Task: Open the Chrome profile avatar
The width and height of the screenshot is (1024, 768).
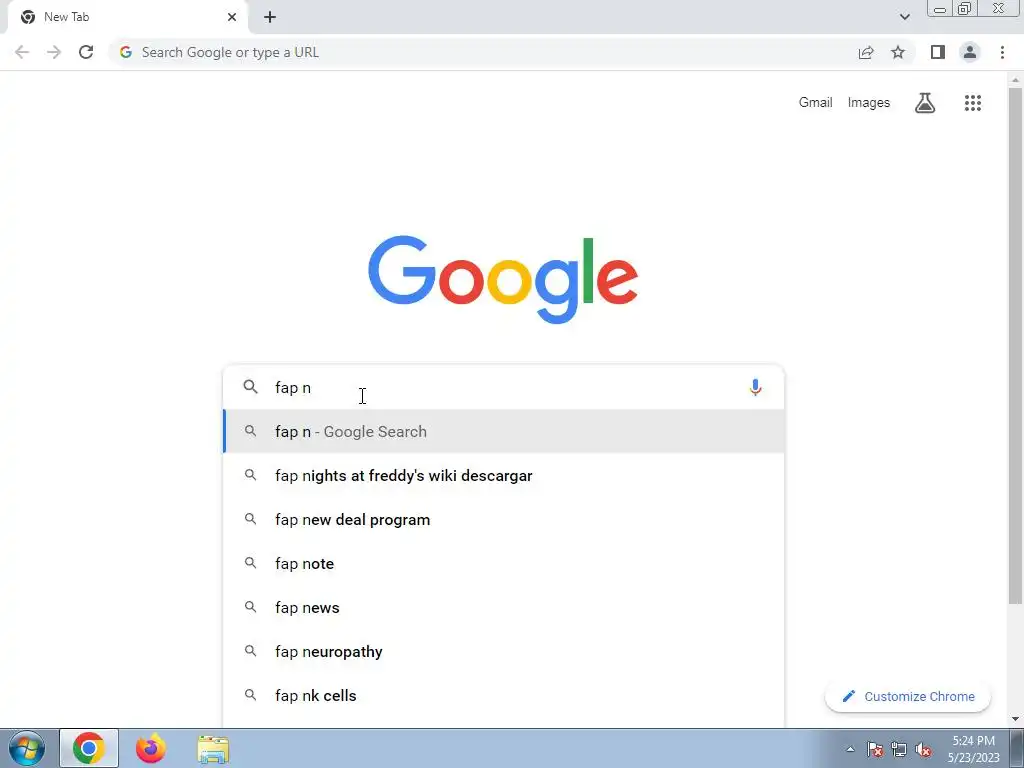Action: point(970,52)
